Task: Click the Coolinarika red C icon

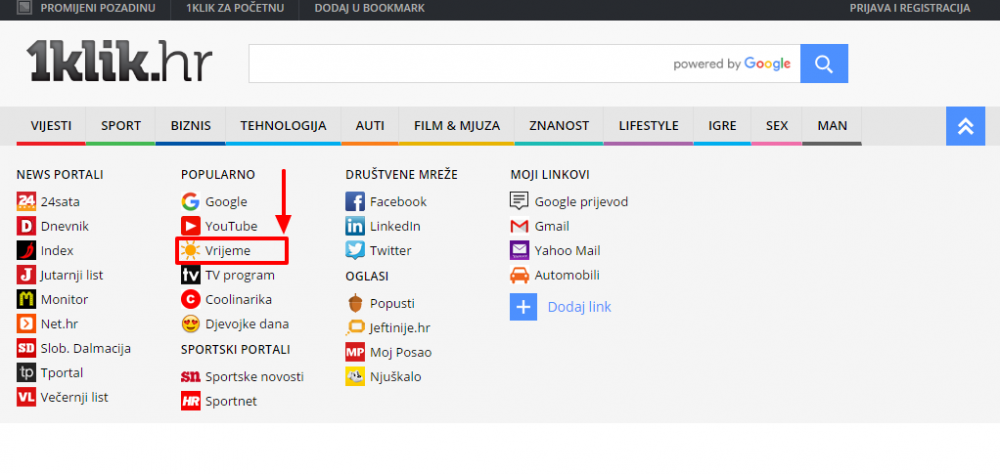Action: 191,299
